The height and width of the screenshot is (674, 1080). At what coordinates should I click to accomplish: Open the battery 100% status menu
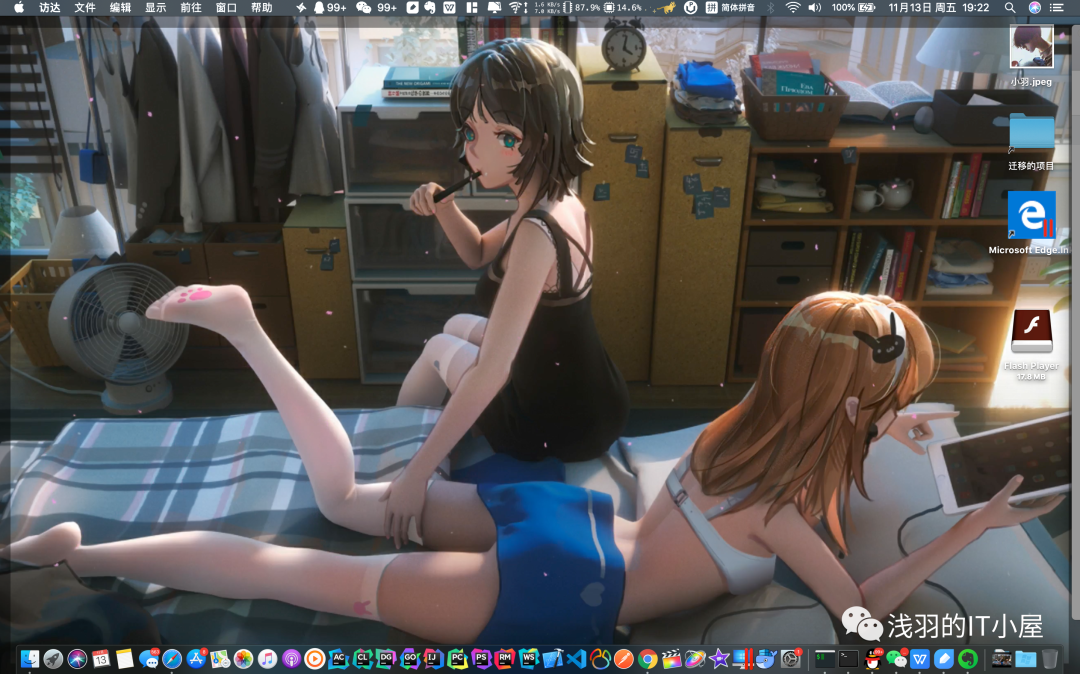coord(853,8)
